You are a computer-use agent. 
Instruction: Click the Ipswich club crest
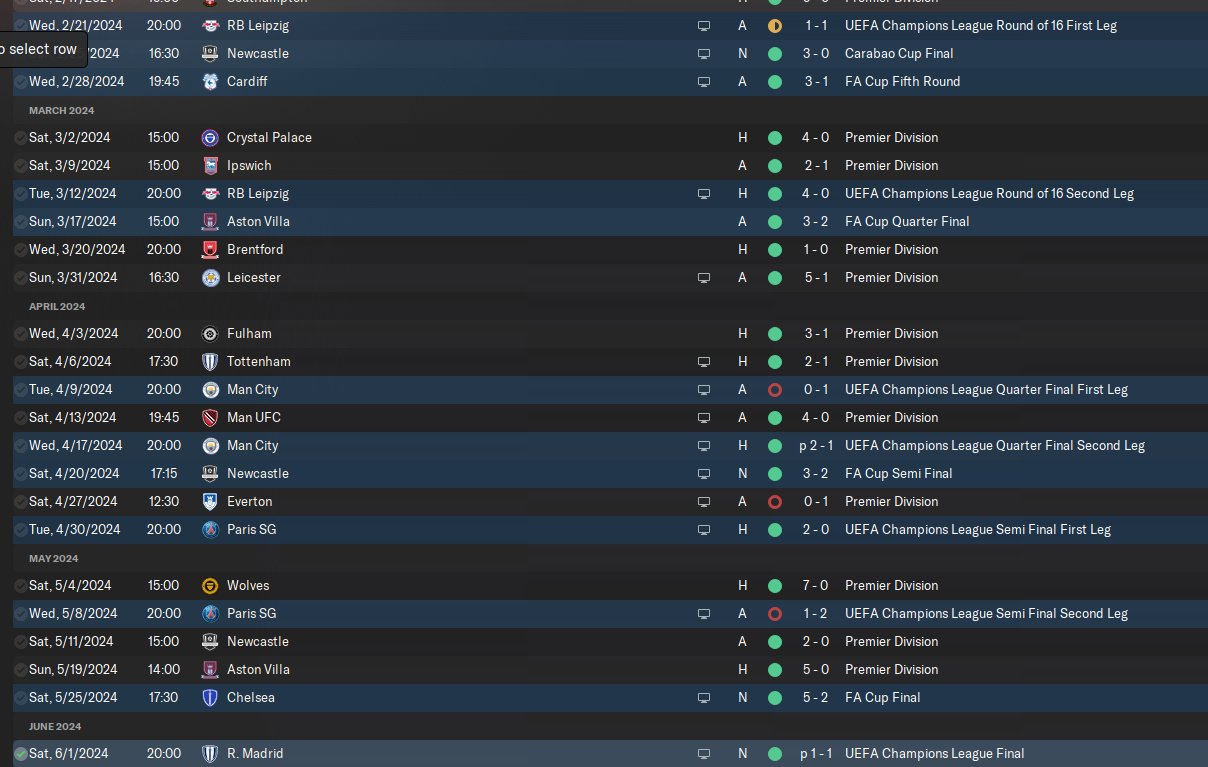[x=210, y=165]
